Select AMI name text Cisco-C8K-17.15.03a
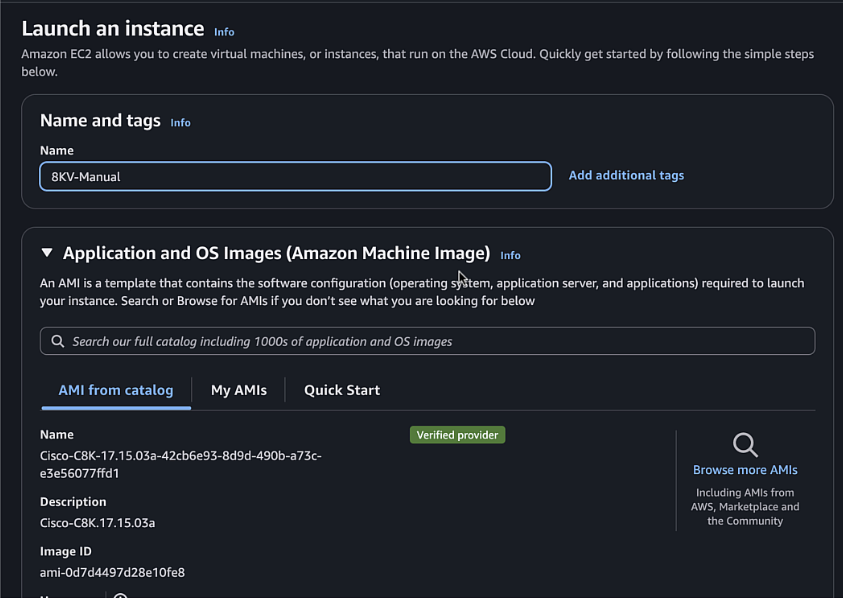Viewport: 843px width, 598px height. [181, 464]
